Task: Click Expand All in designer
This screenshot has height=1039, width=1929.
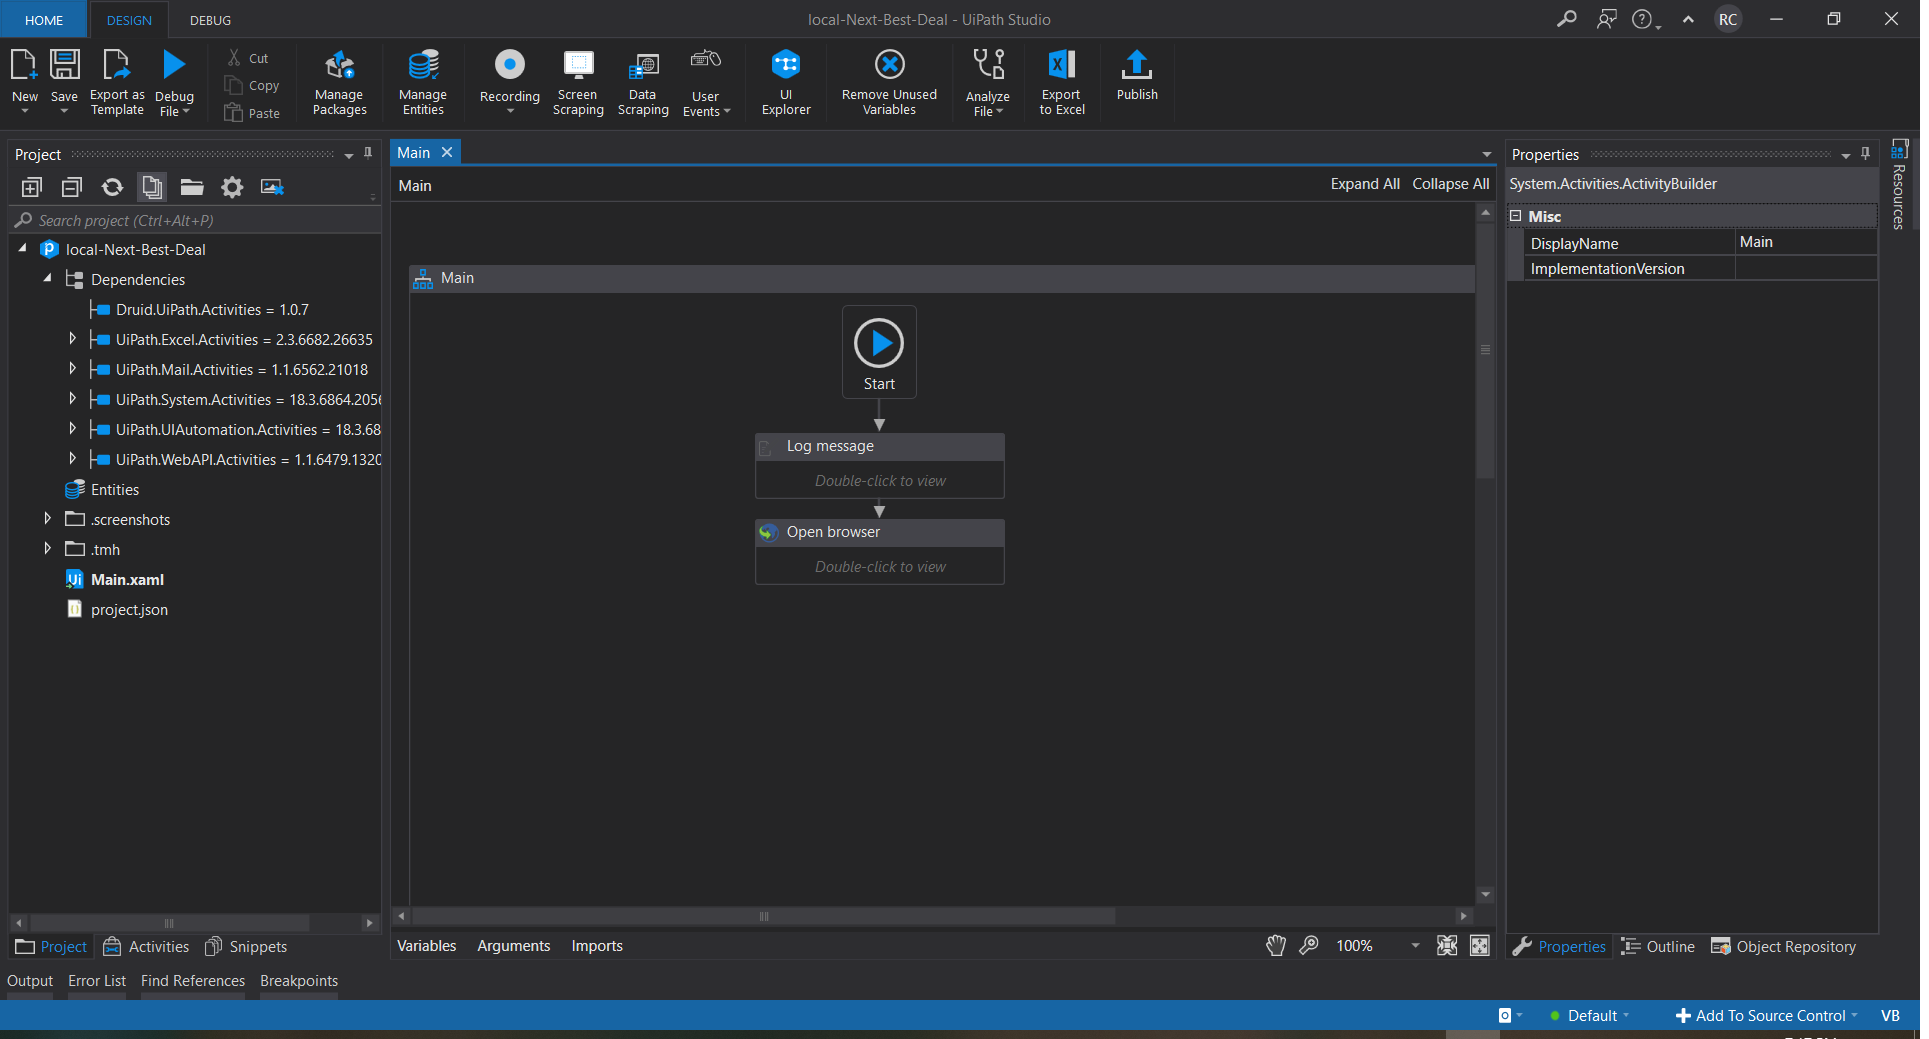Action: click(1365, 184)
